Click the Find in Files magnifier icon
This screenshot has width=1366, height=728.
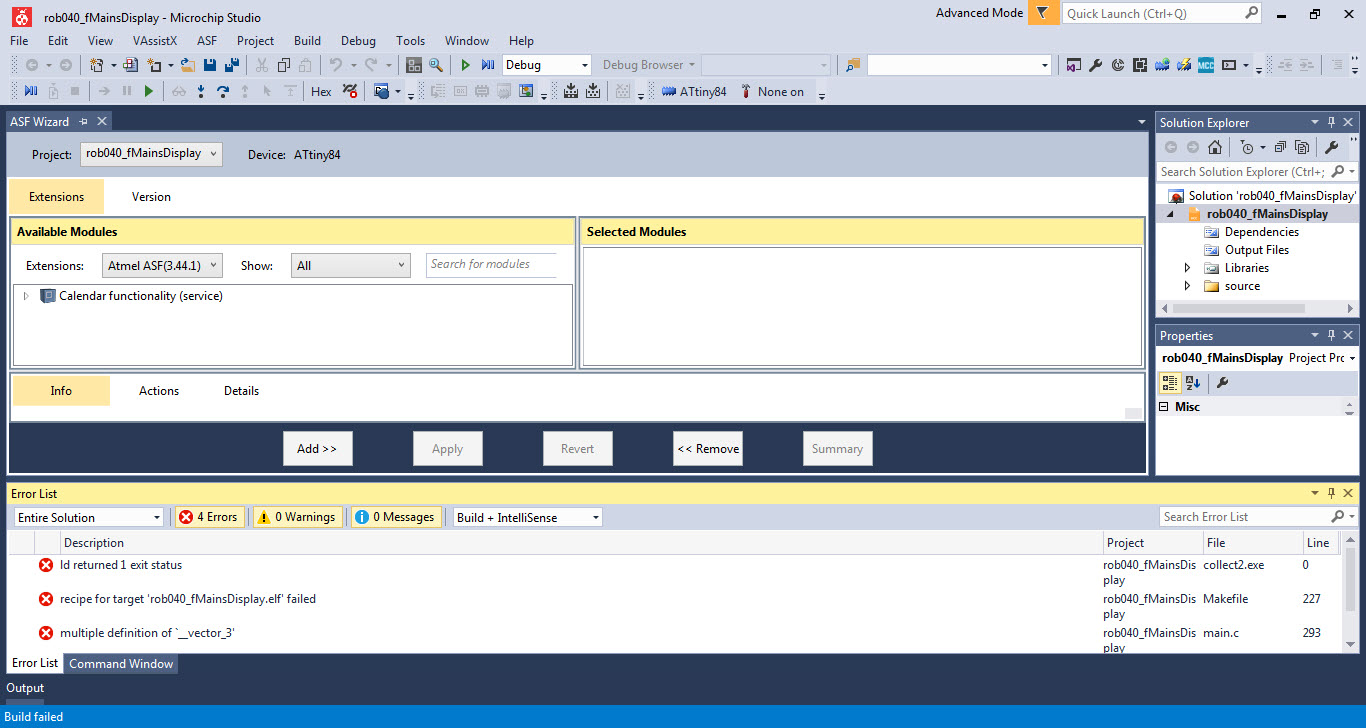click(436, 65)
